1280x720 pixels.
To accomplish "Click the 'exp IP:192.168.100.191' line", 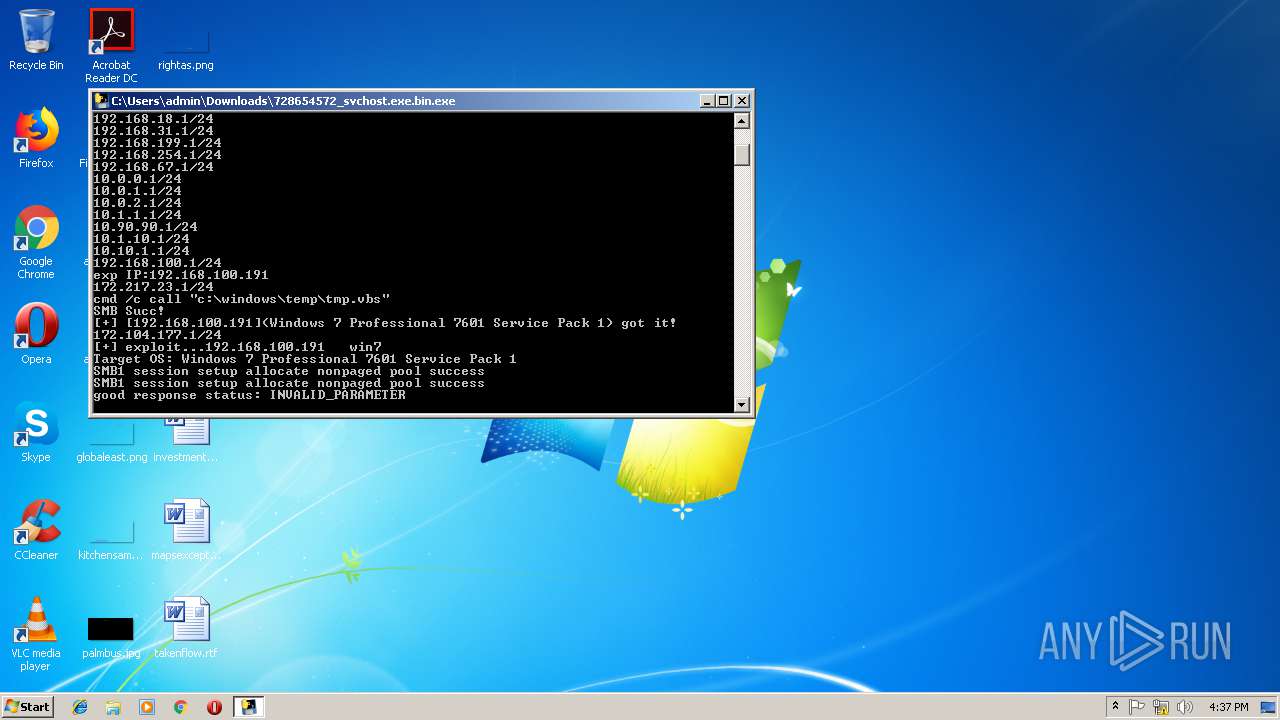I will pyautogui.click(x=181, y=275).
